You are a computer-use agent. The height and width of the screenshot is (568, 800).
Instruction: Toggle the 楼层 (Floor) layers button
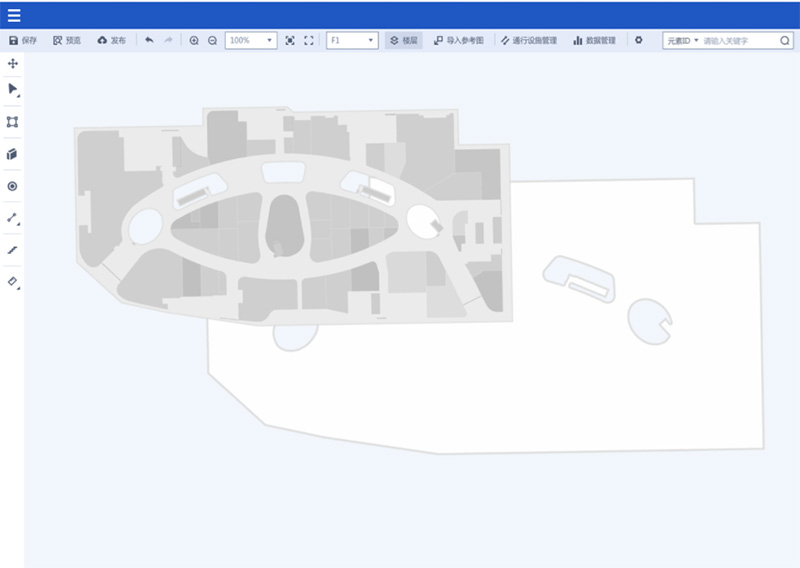[403, 41]
